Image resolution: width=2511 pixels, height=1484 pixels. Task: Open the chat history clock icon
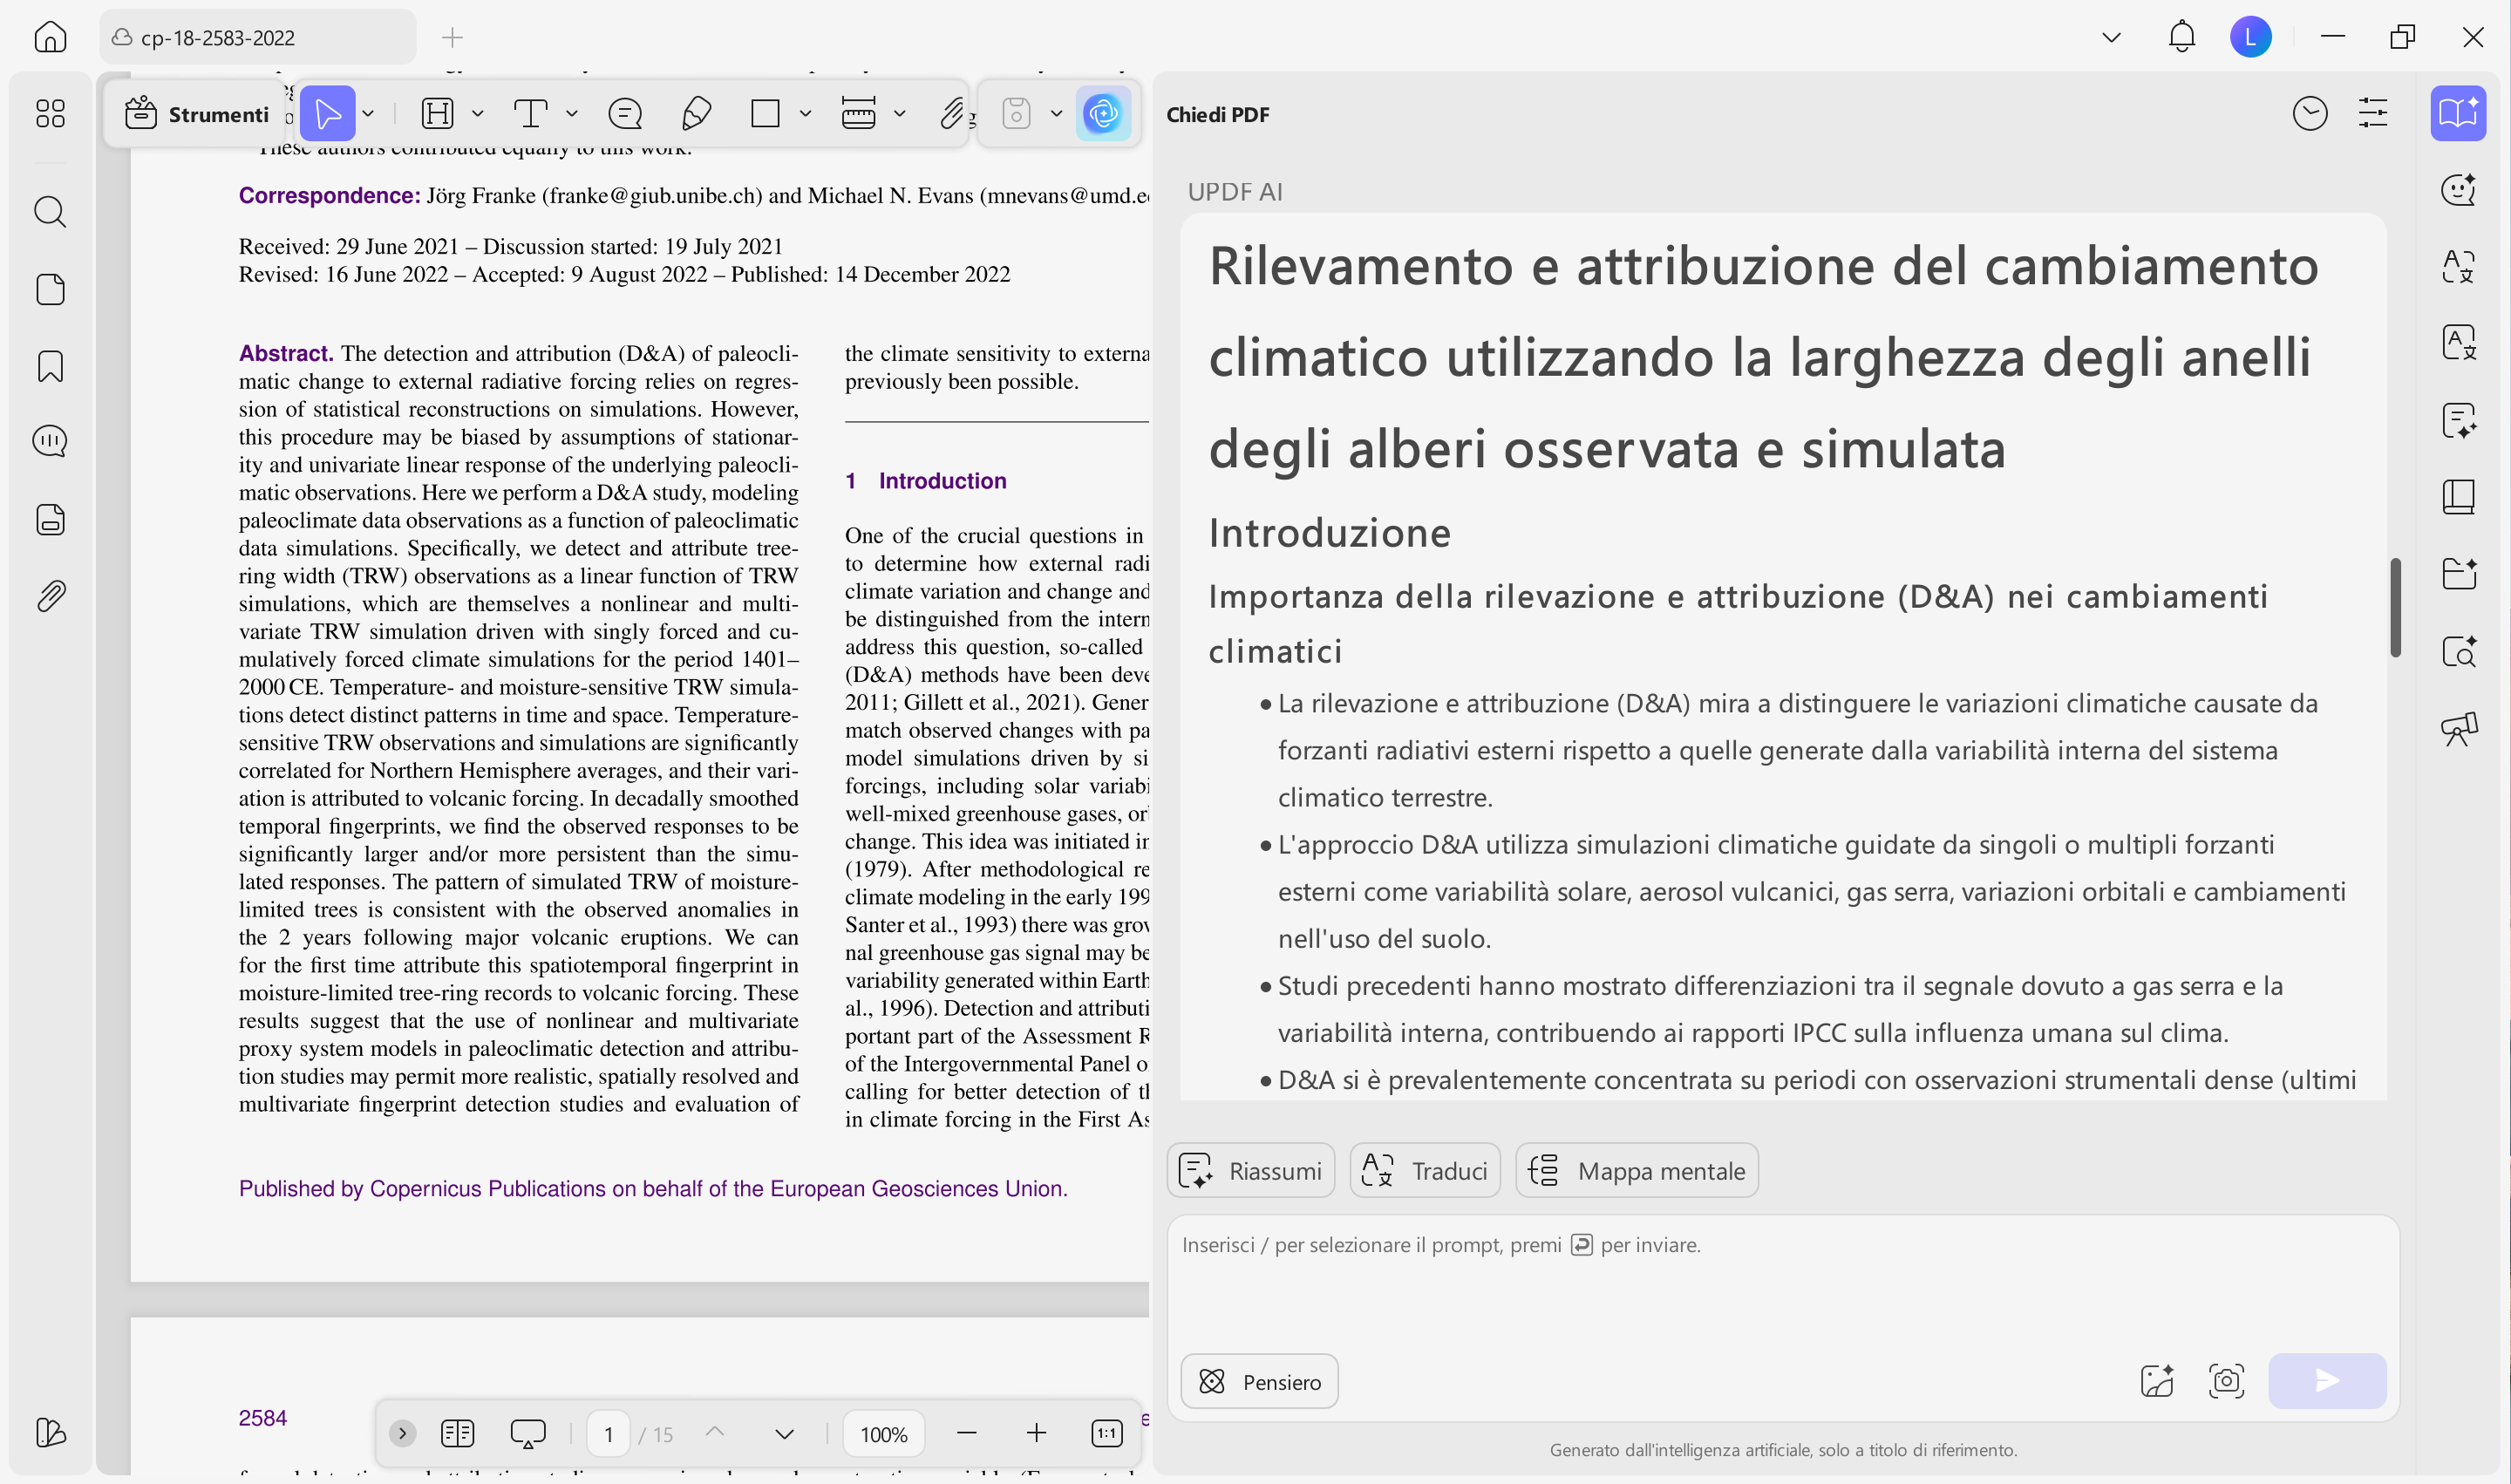(2310, 114)
